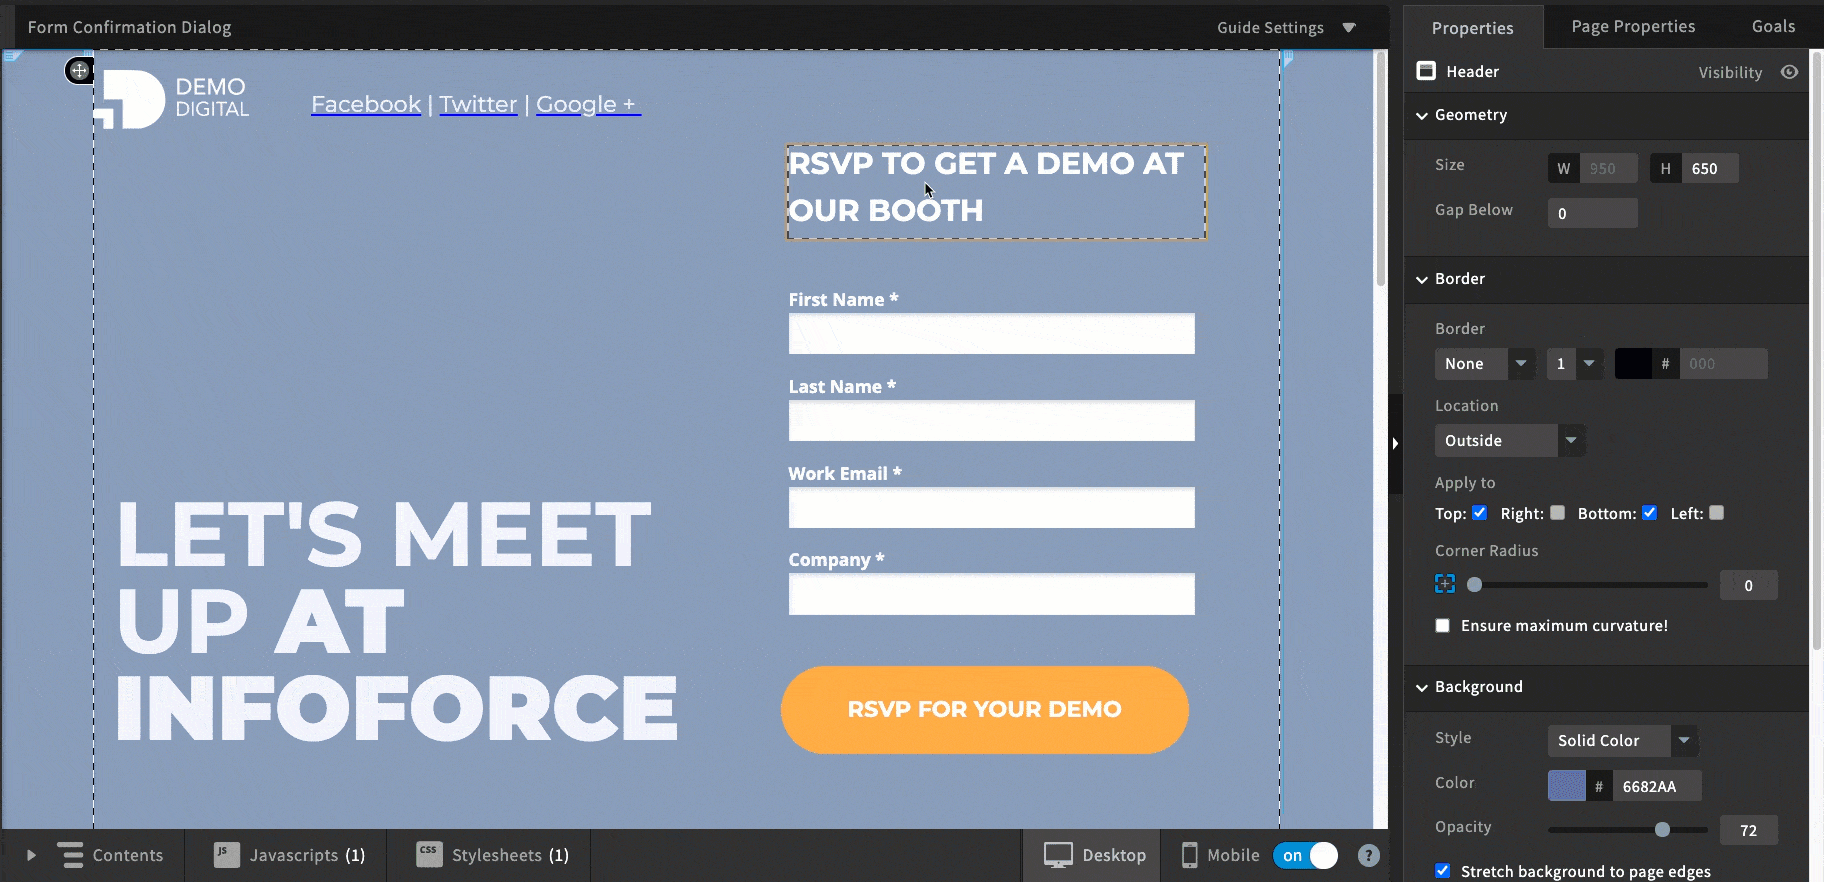The width and height of the screenshot is (1824, 882).
Task: Open the border style None dropdown
Action: tap(1484, 364)
